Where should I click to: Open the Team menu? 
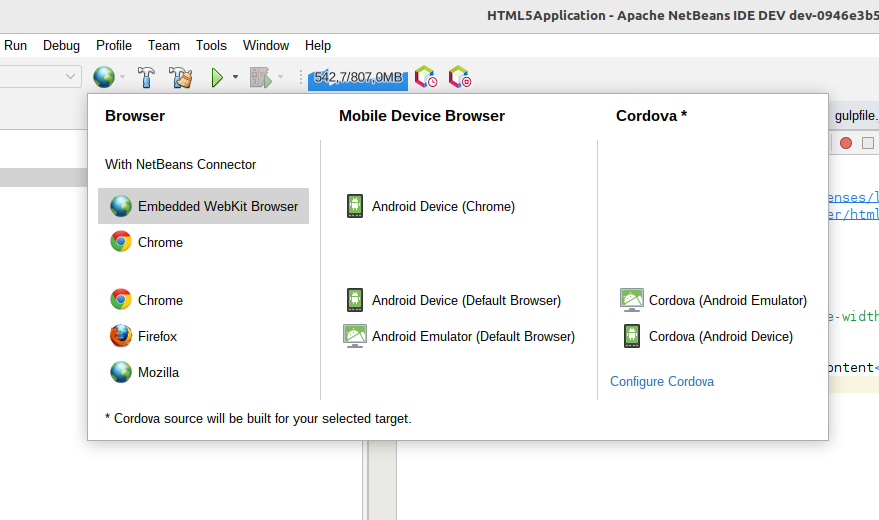164,45
